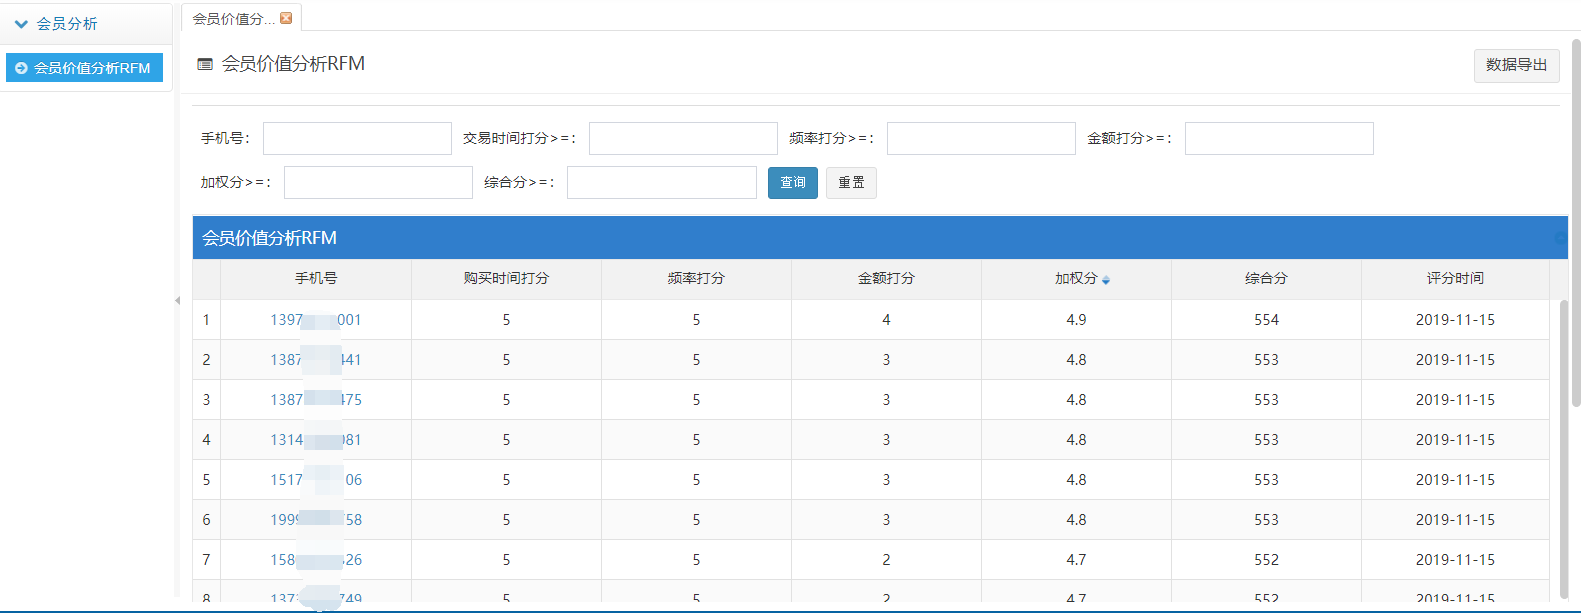1581x614 pixels.
Task: Click the 数据导出 export button
Action: click(x=1516, y=65)
